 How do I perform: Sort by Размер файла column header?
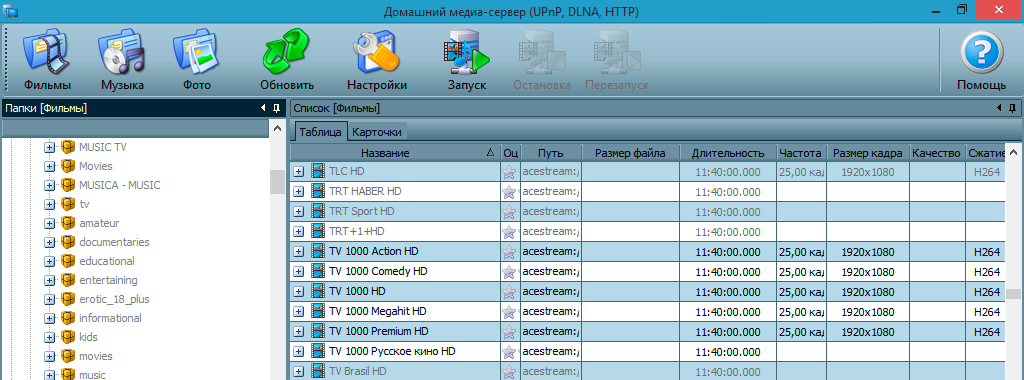(630, 153)
